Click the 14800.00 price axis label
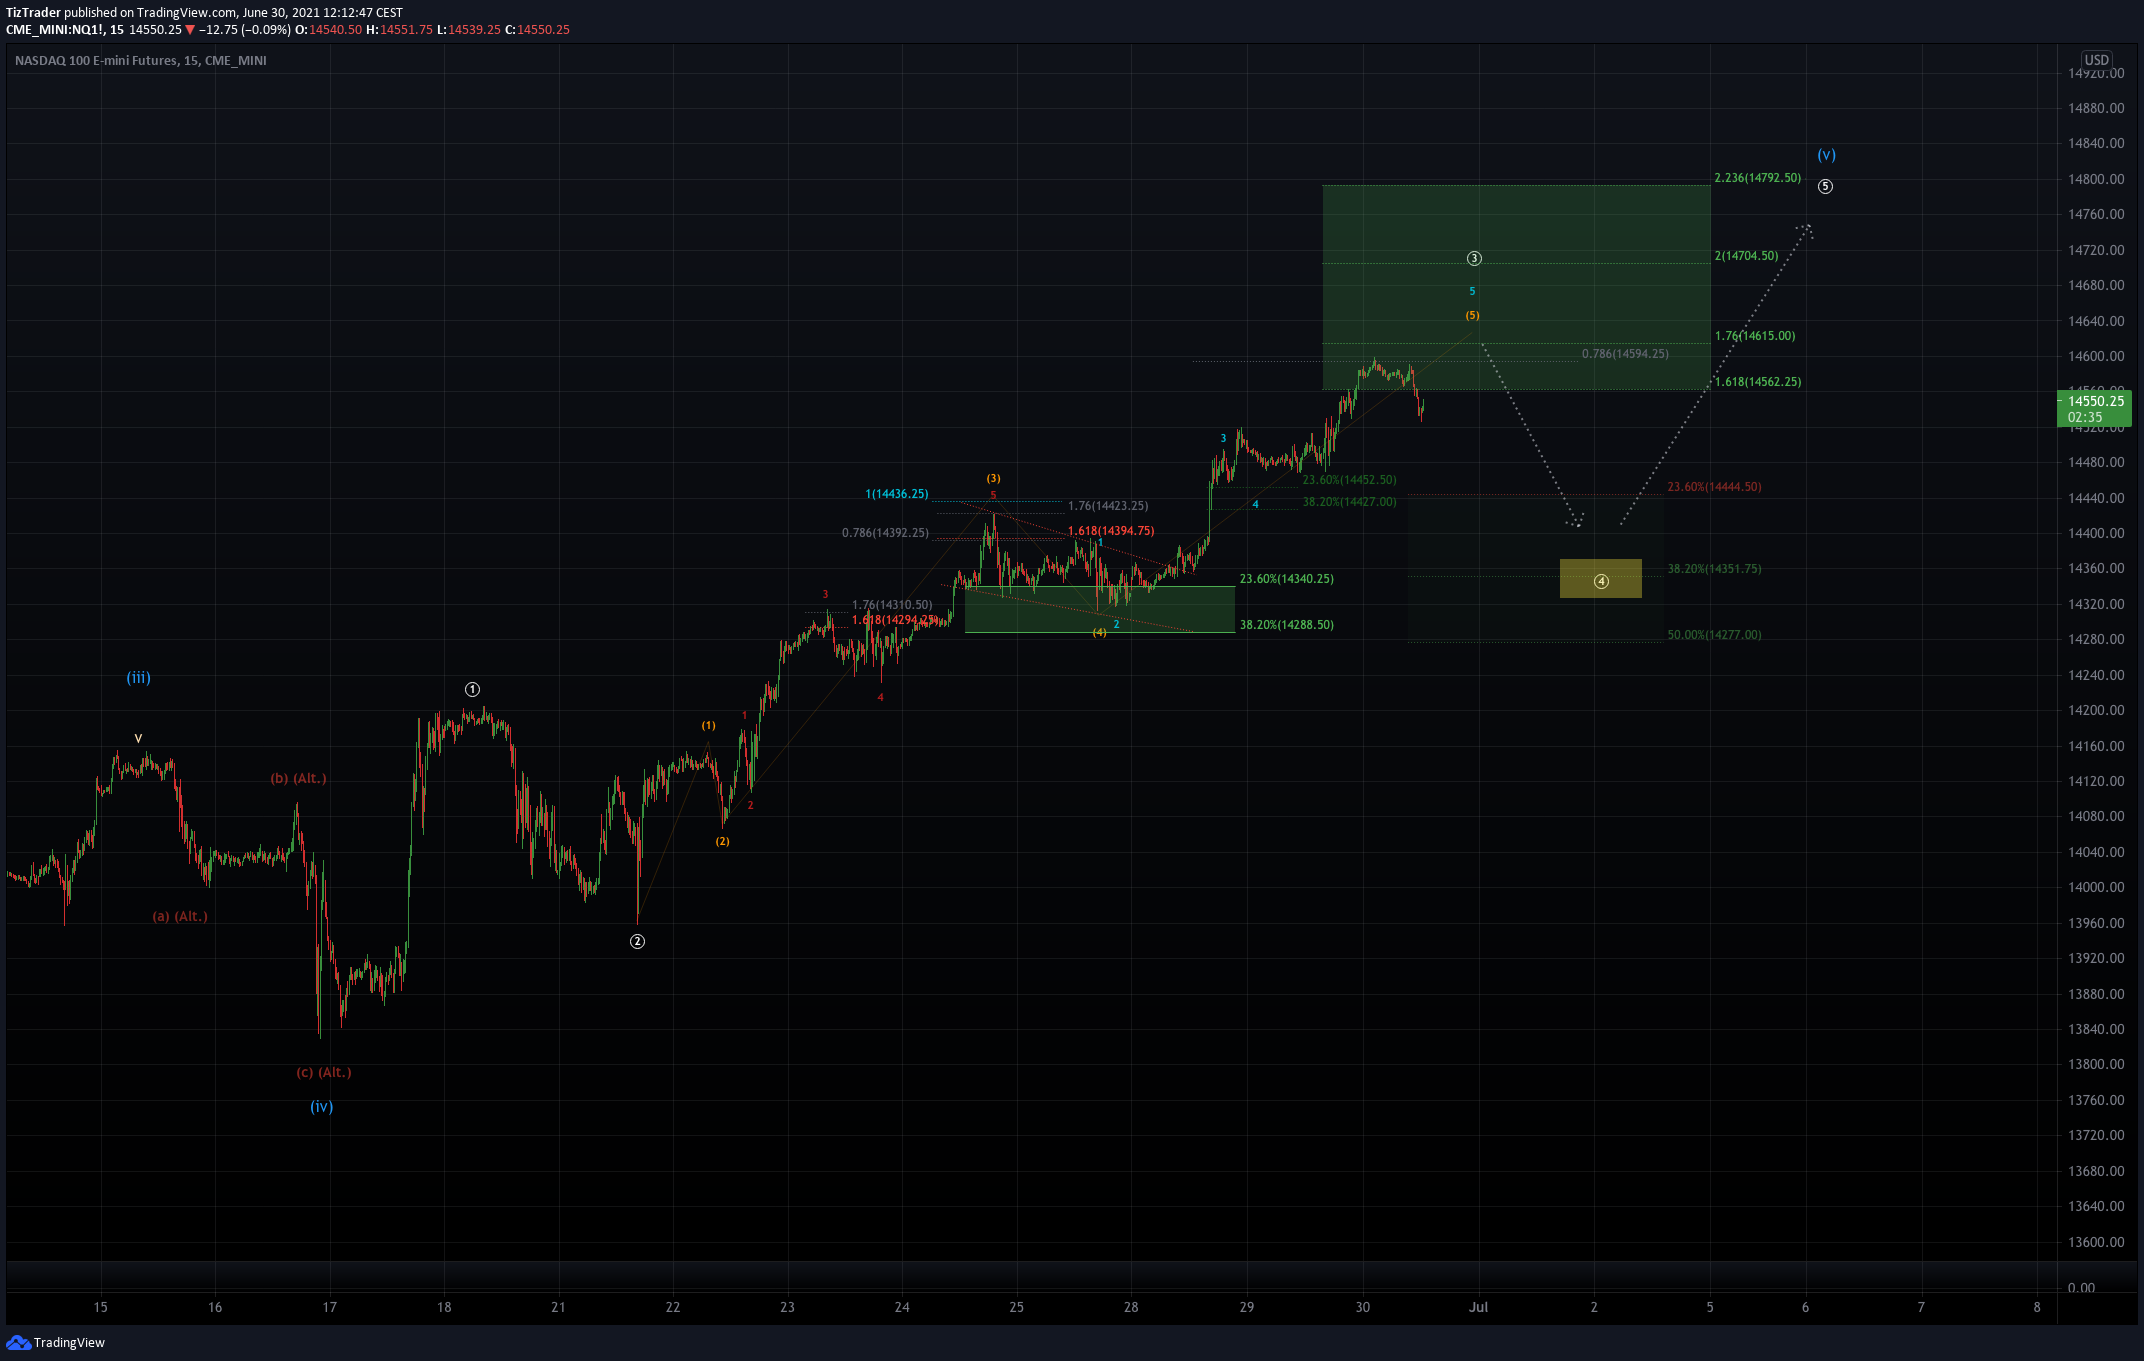The width and height of the screenshot is (2144, 1361). 2096,179
